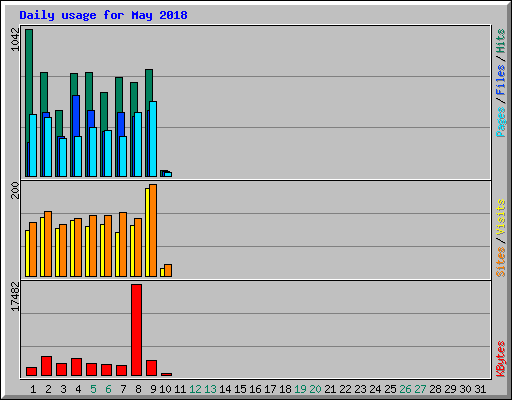This screenshot has width=512, height=400.
Task: Click day label 16 on the axis
Action: [x=255, y=389]
